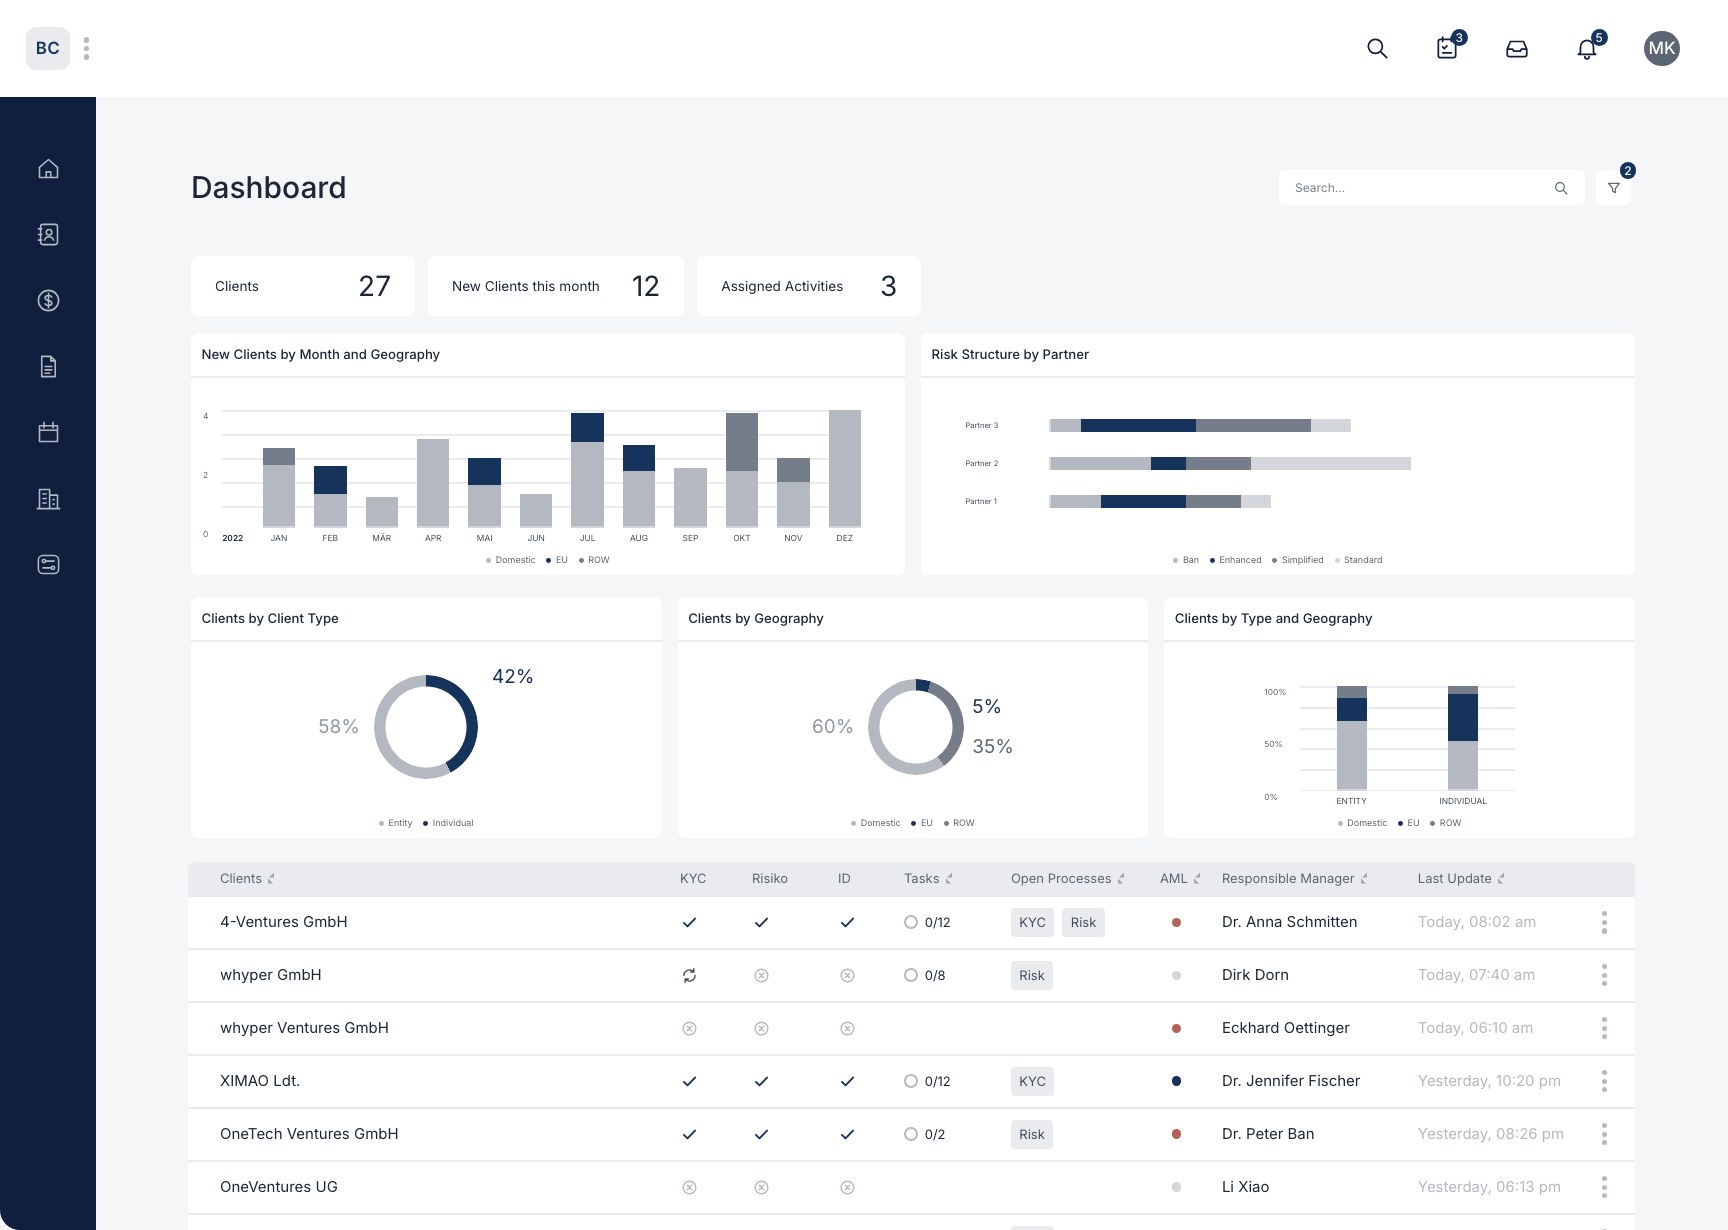The image size is (1728, 1230).
Task: Toggle the task circle for 4-Ventures GmbH
Action: click(911, 922)
